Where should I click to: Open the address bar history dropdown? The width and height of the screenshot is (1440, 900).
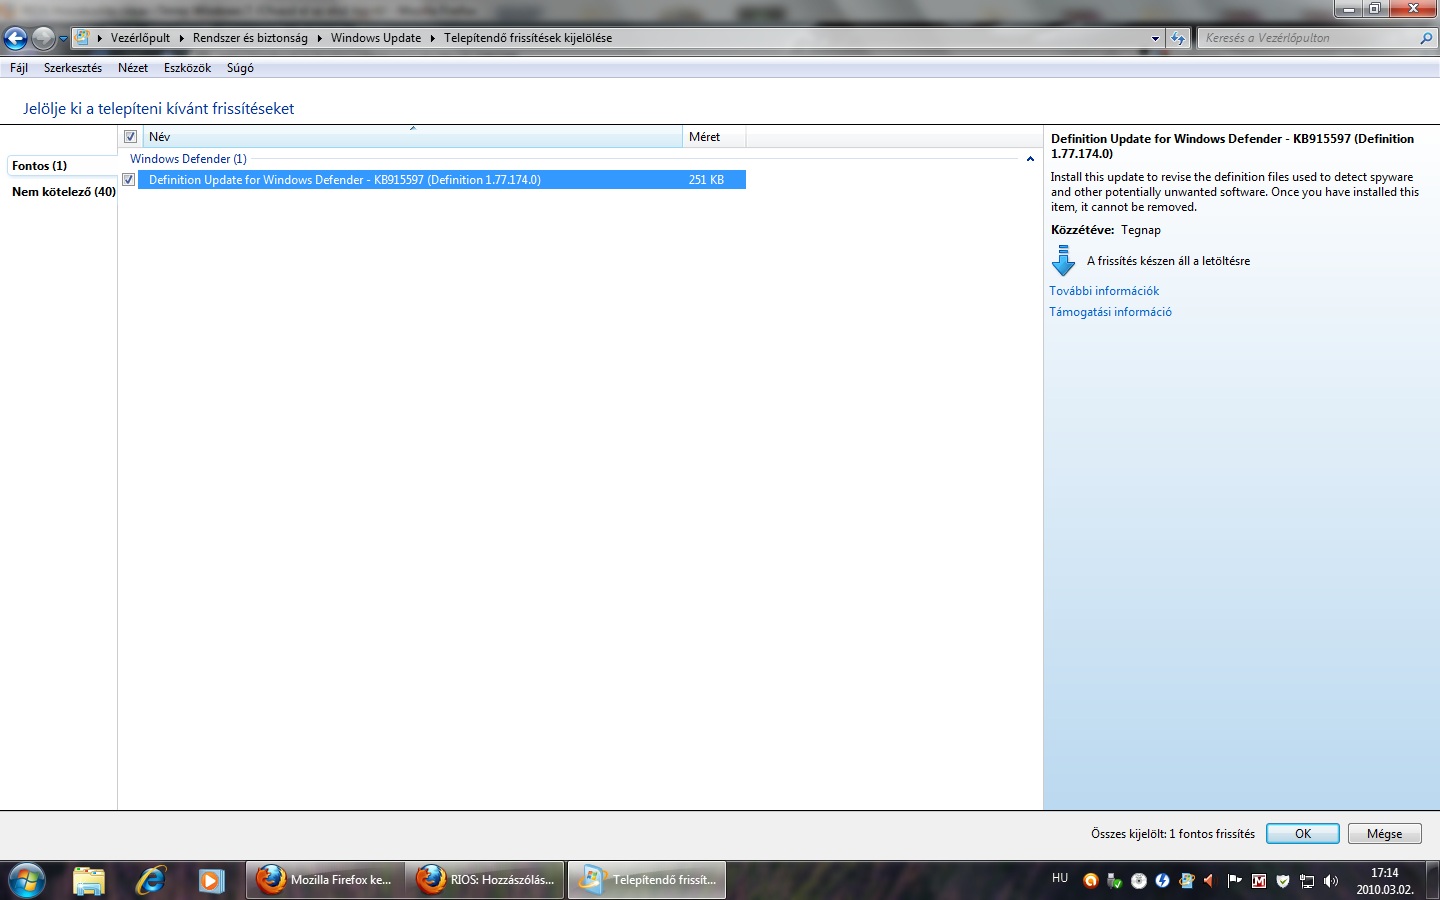[x=1155, y=39]
